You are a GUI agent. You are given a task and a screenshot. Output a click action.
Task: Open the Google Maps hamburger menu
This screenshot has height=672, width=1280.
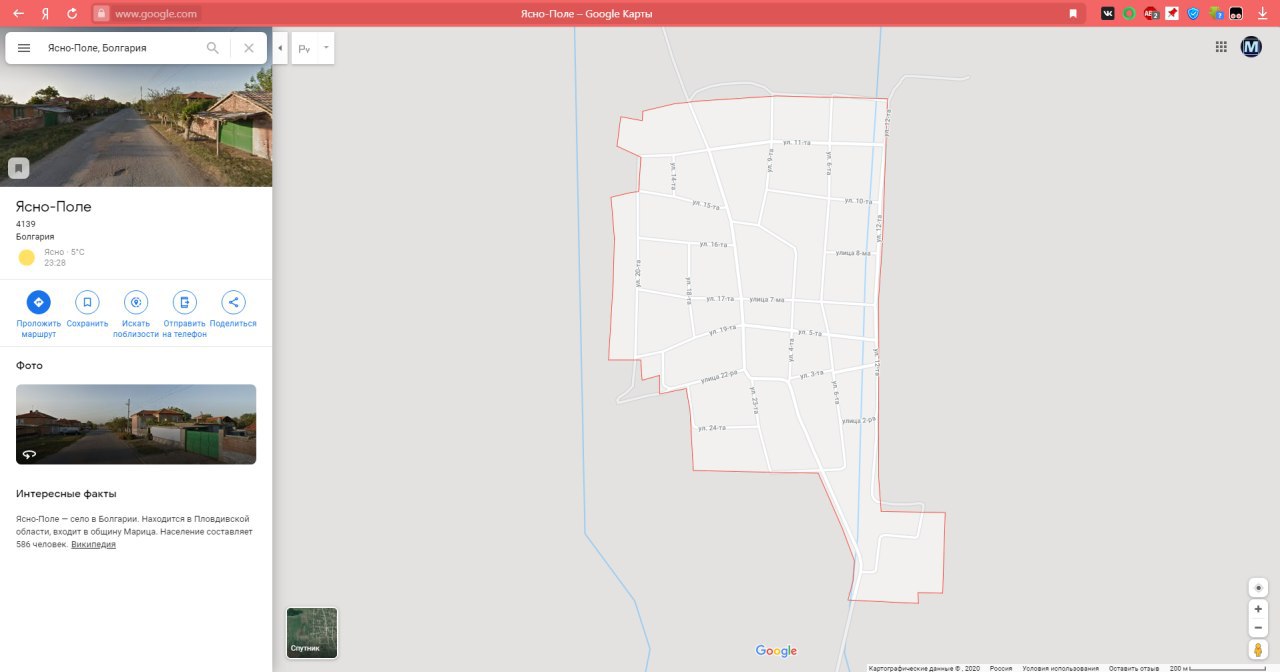(24, 48)
